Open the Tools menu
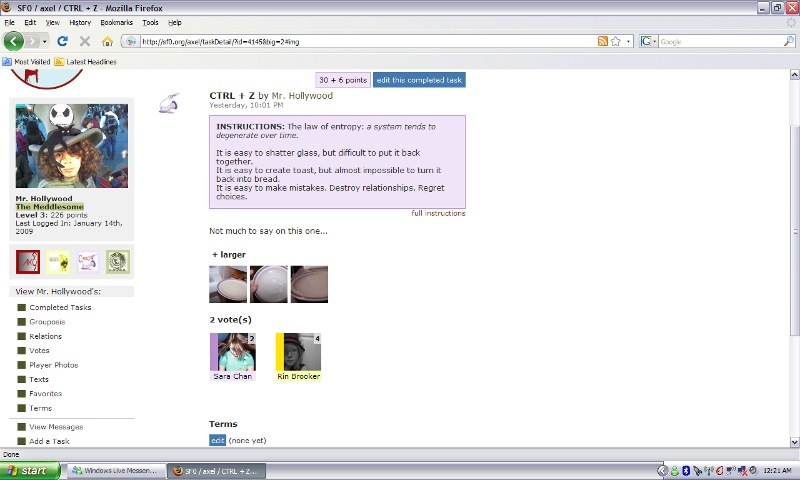800x480 pixels. click(150, 22)
